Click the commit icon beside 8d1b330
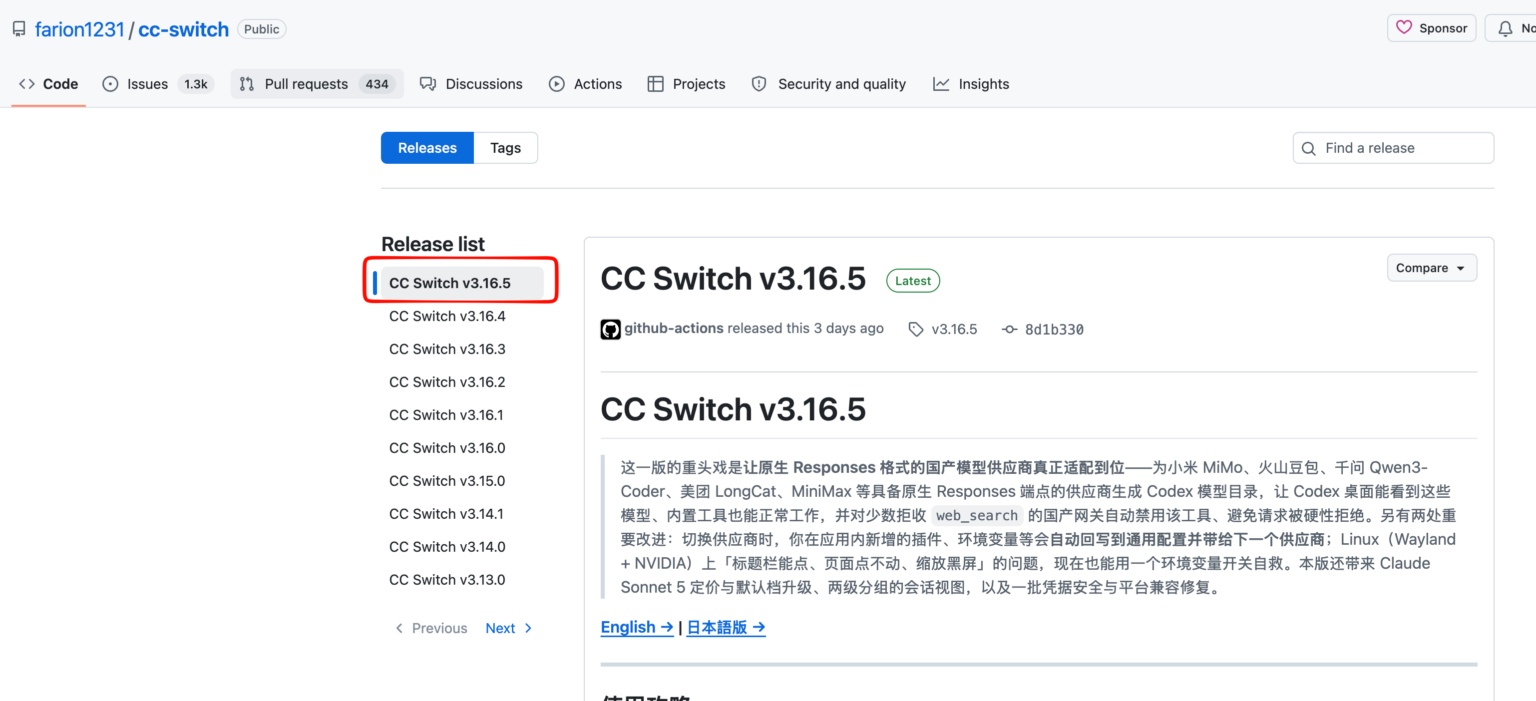 (x=1010, y=329)
